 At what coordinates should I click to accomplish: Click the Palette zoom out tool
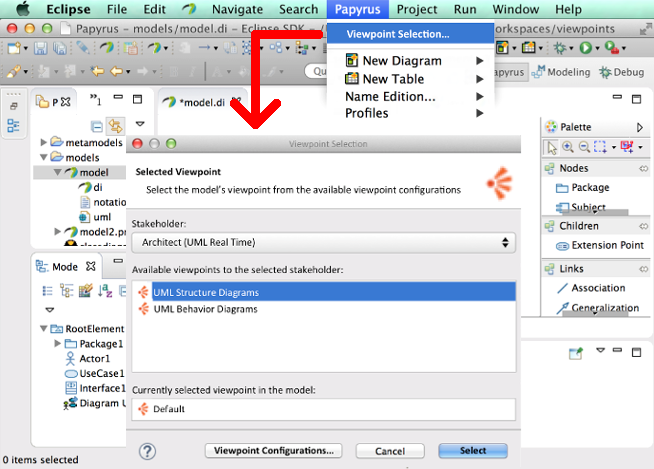(584, 147)
